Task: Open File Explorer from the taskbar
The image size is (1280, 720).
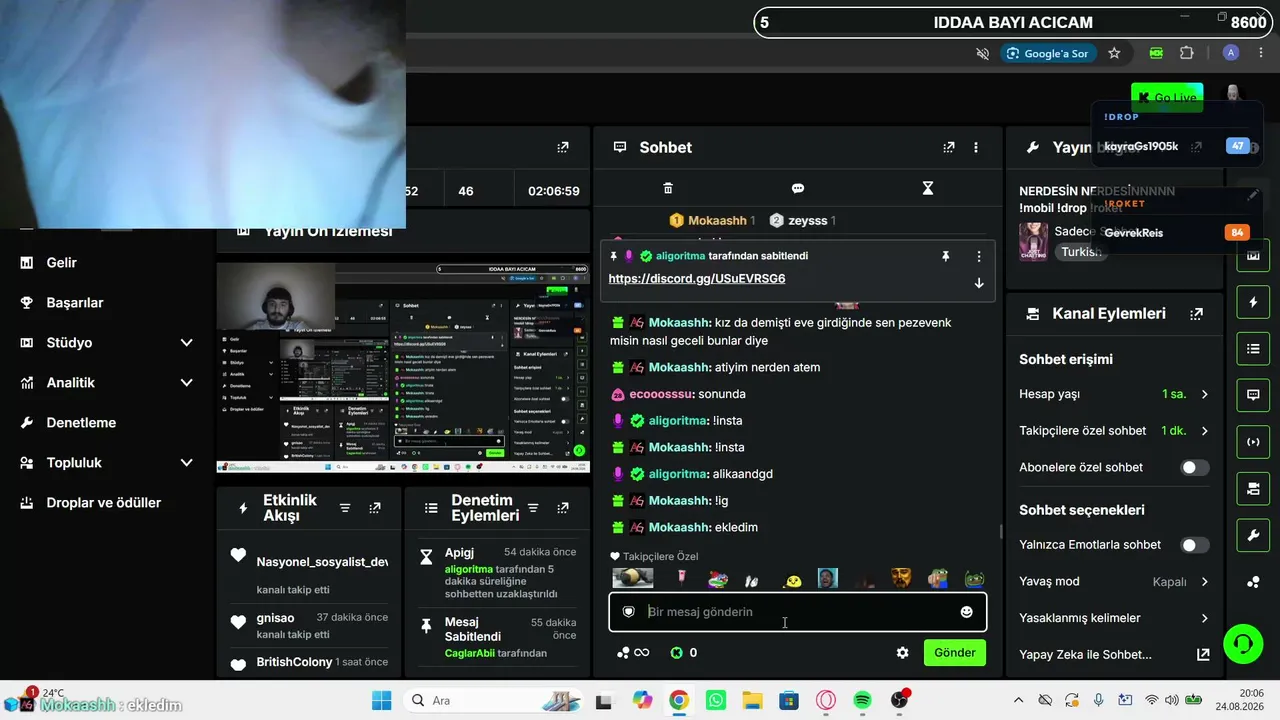Action: pyautogui.click(x=752, y=700)
